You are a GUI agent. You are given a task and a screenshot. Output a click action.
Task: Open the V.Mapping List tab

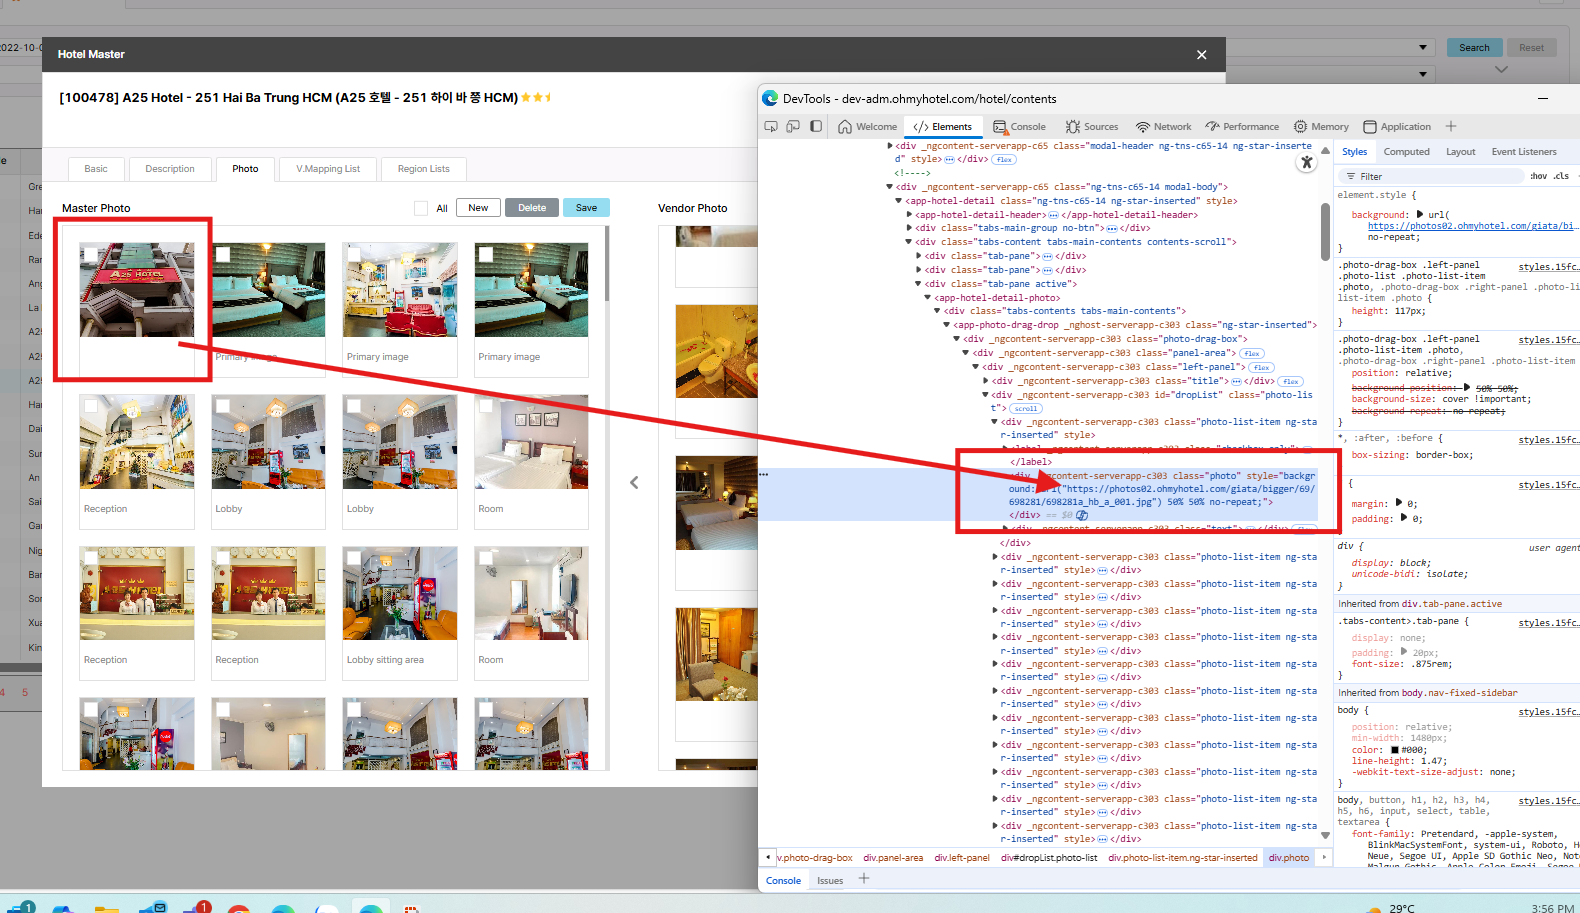[x=328, y=169]
